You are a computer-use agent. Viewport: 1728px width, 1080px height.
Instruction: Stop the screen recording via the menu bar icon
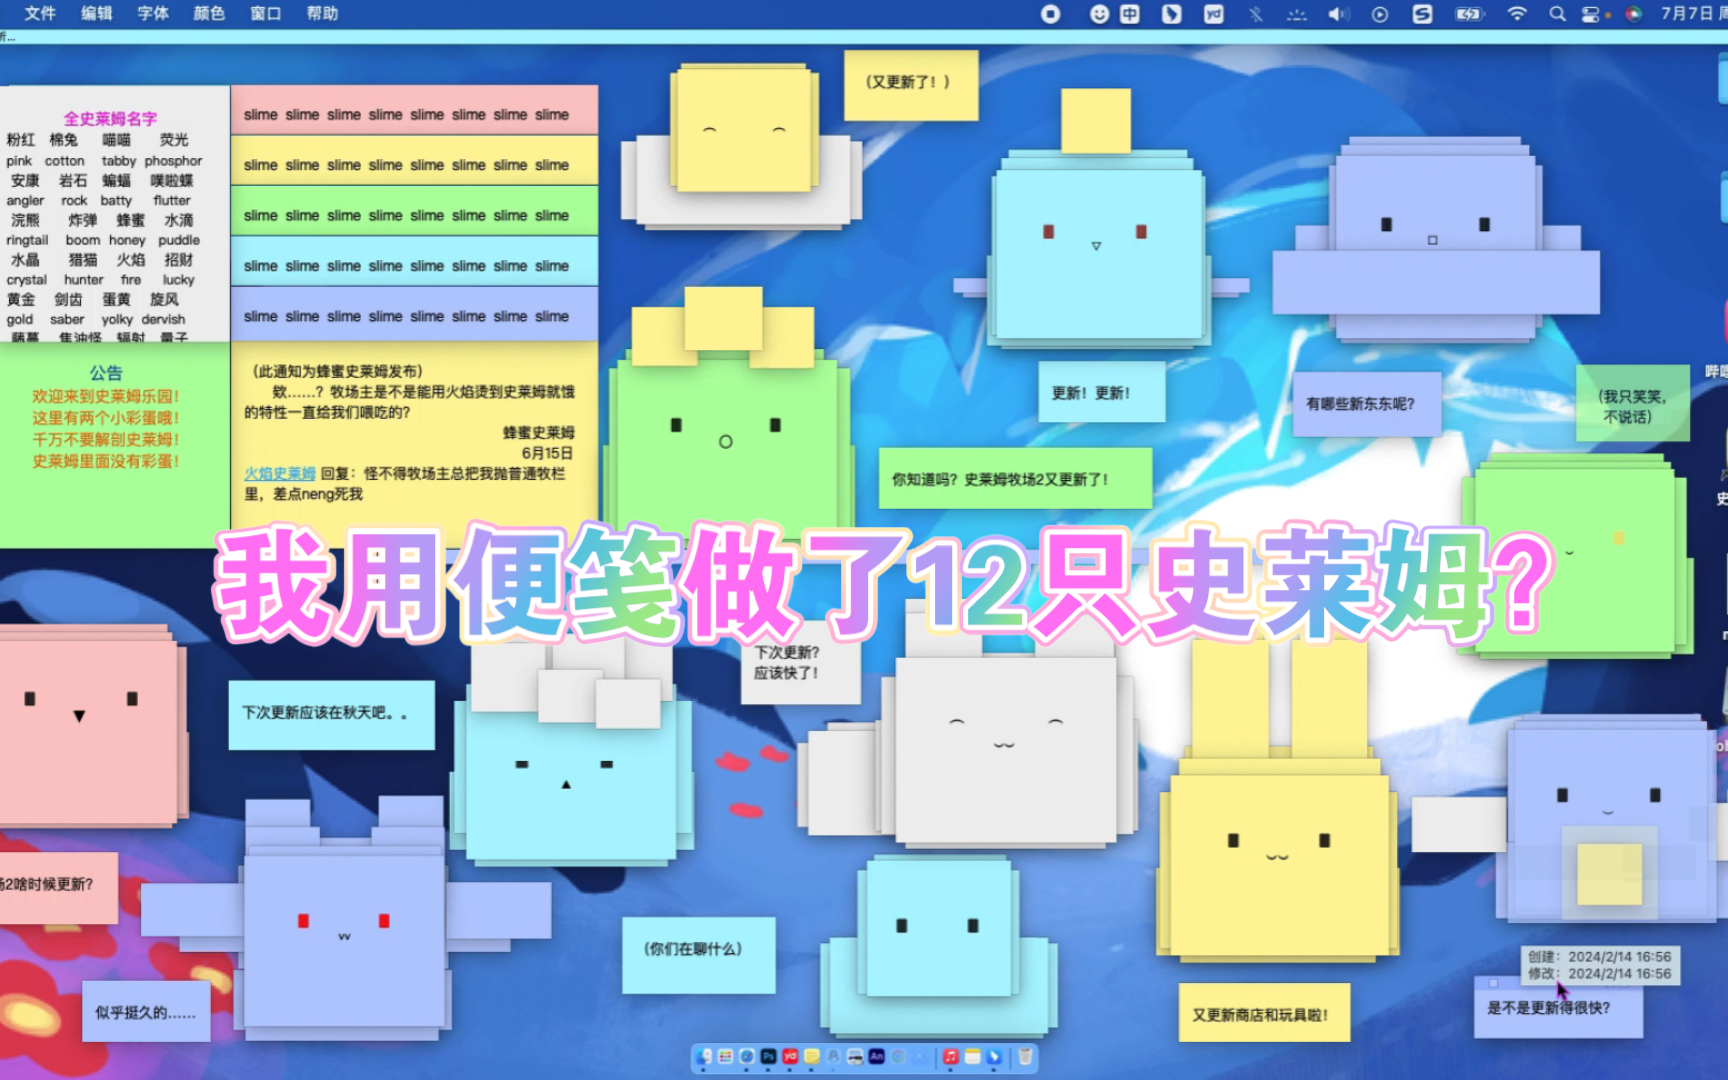point(1049,14)
